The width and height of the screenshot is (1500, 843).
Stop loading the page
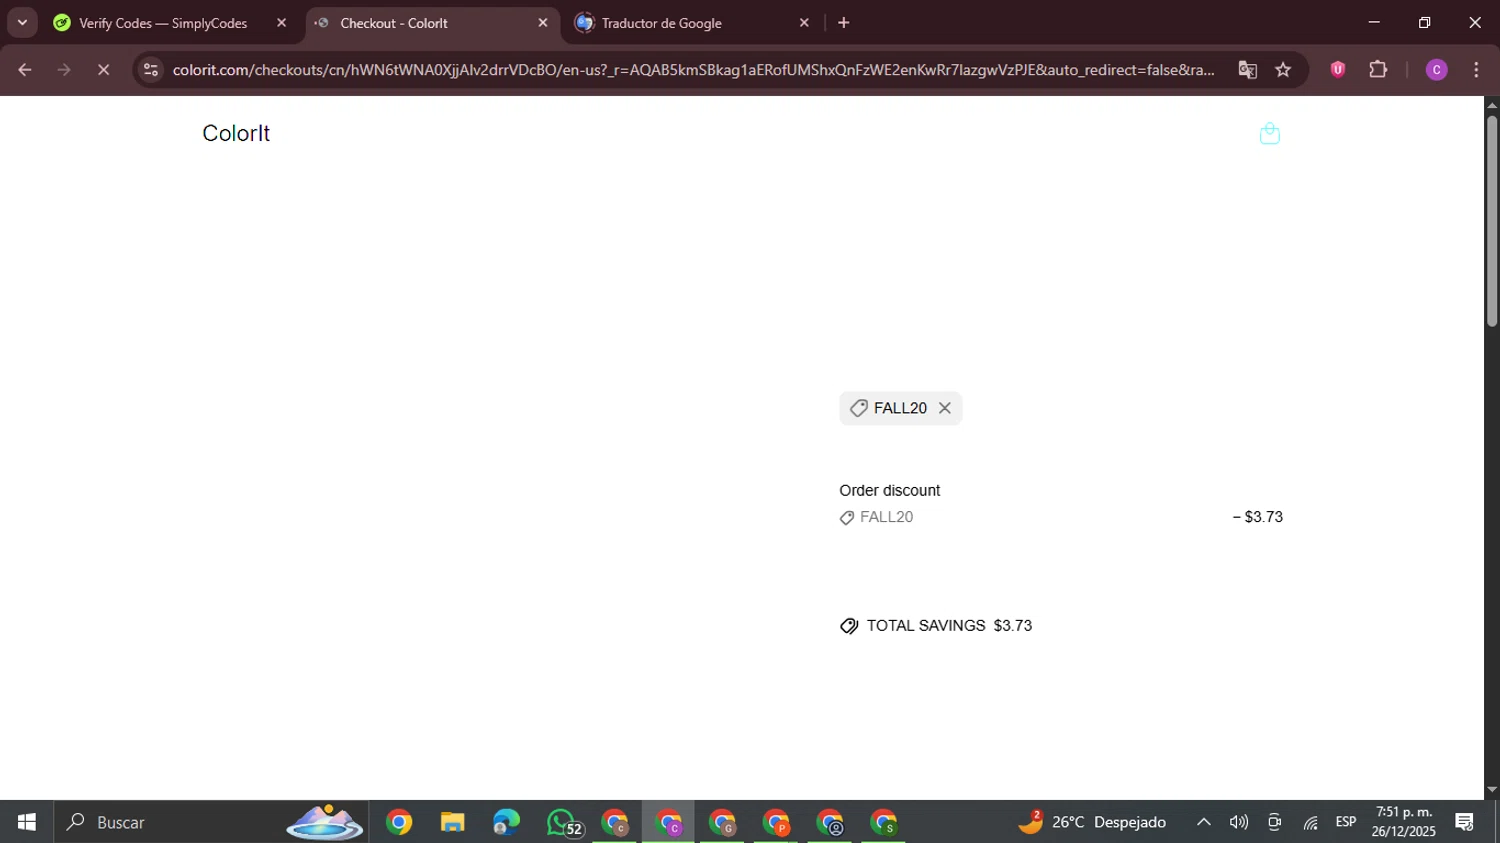pyautogui.click(x=103, y=70)
